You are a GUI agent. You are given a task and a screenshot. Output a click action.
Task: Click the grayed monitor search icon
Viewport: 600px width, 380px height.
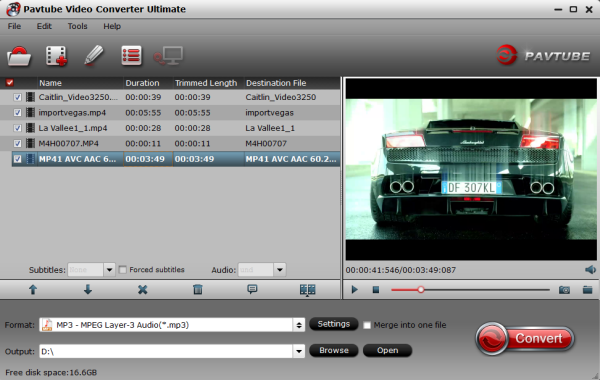[168, 56]
